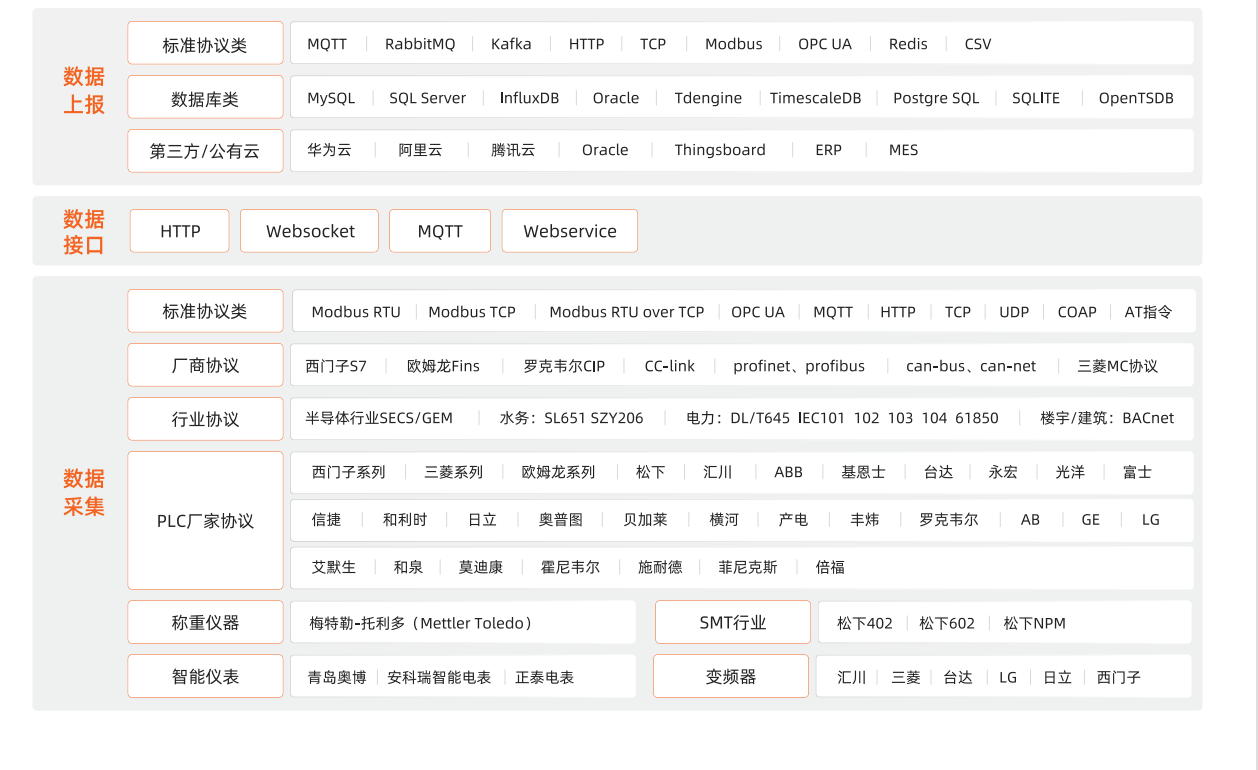Image resolution: width=1258 pixels, height=770 pixels.
Task: Click the 欧姆龙系列 PLC entry
Action: pyautogui.click(x=559, y=472)
